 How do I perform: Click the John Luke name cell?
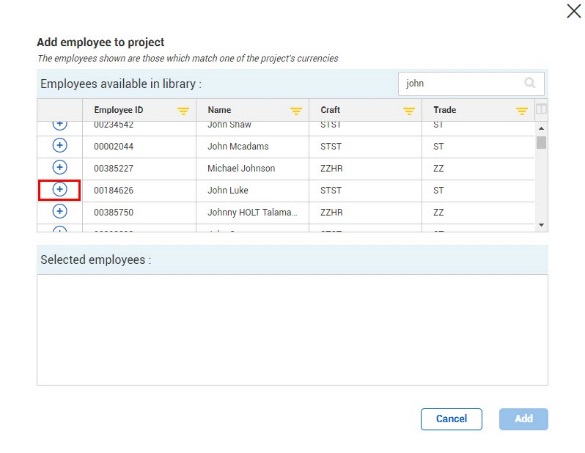coord(253,191)
